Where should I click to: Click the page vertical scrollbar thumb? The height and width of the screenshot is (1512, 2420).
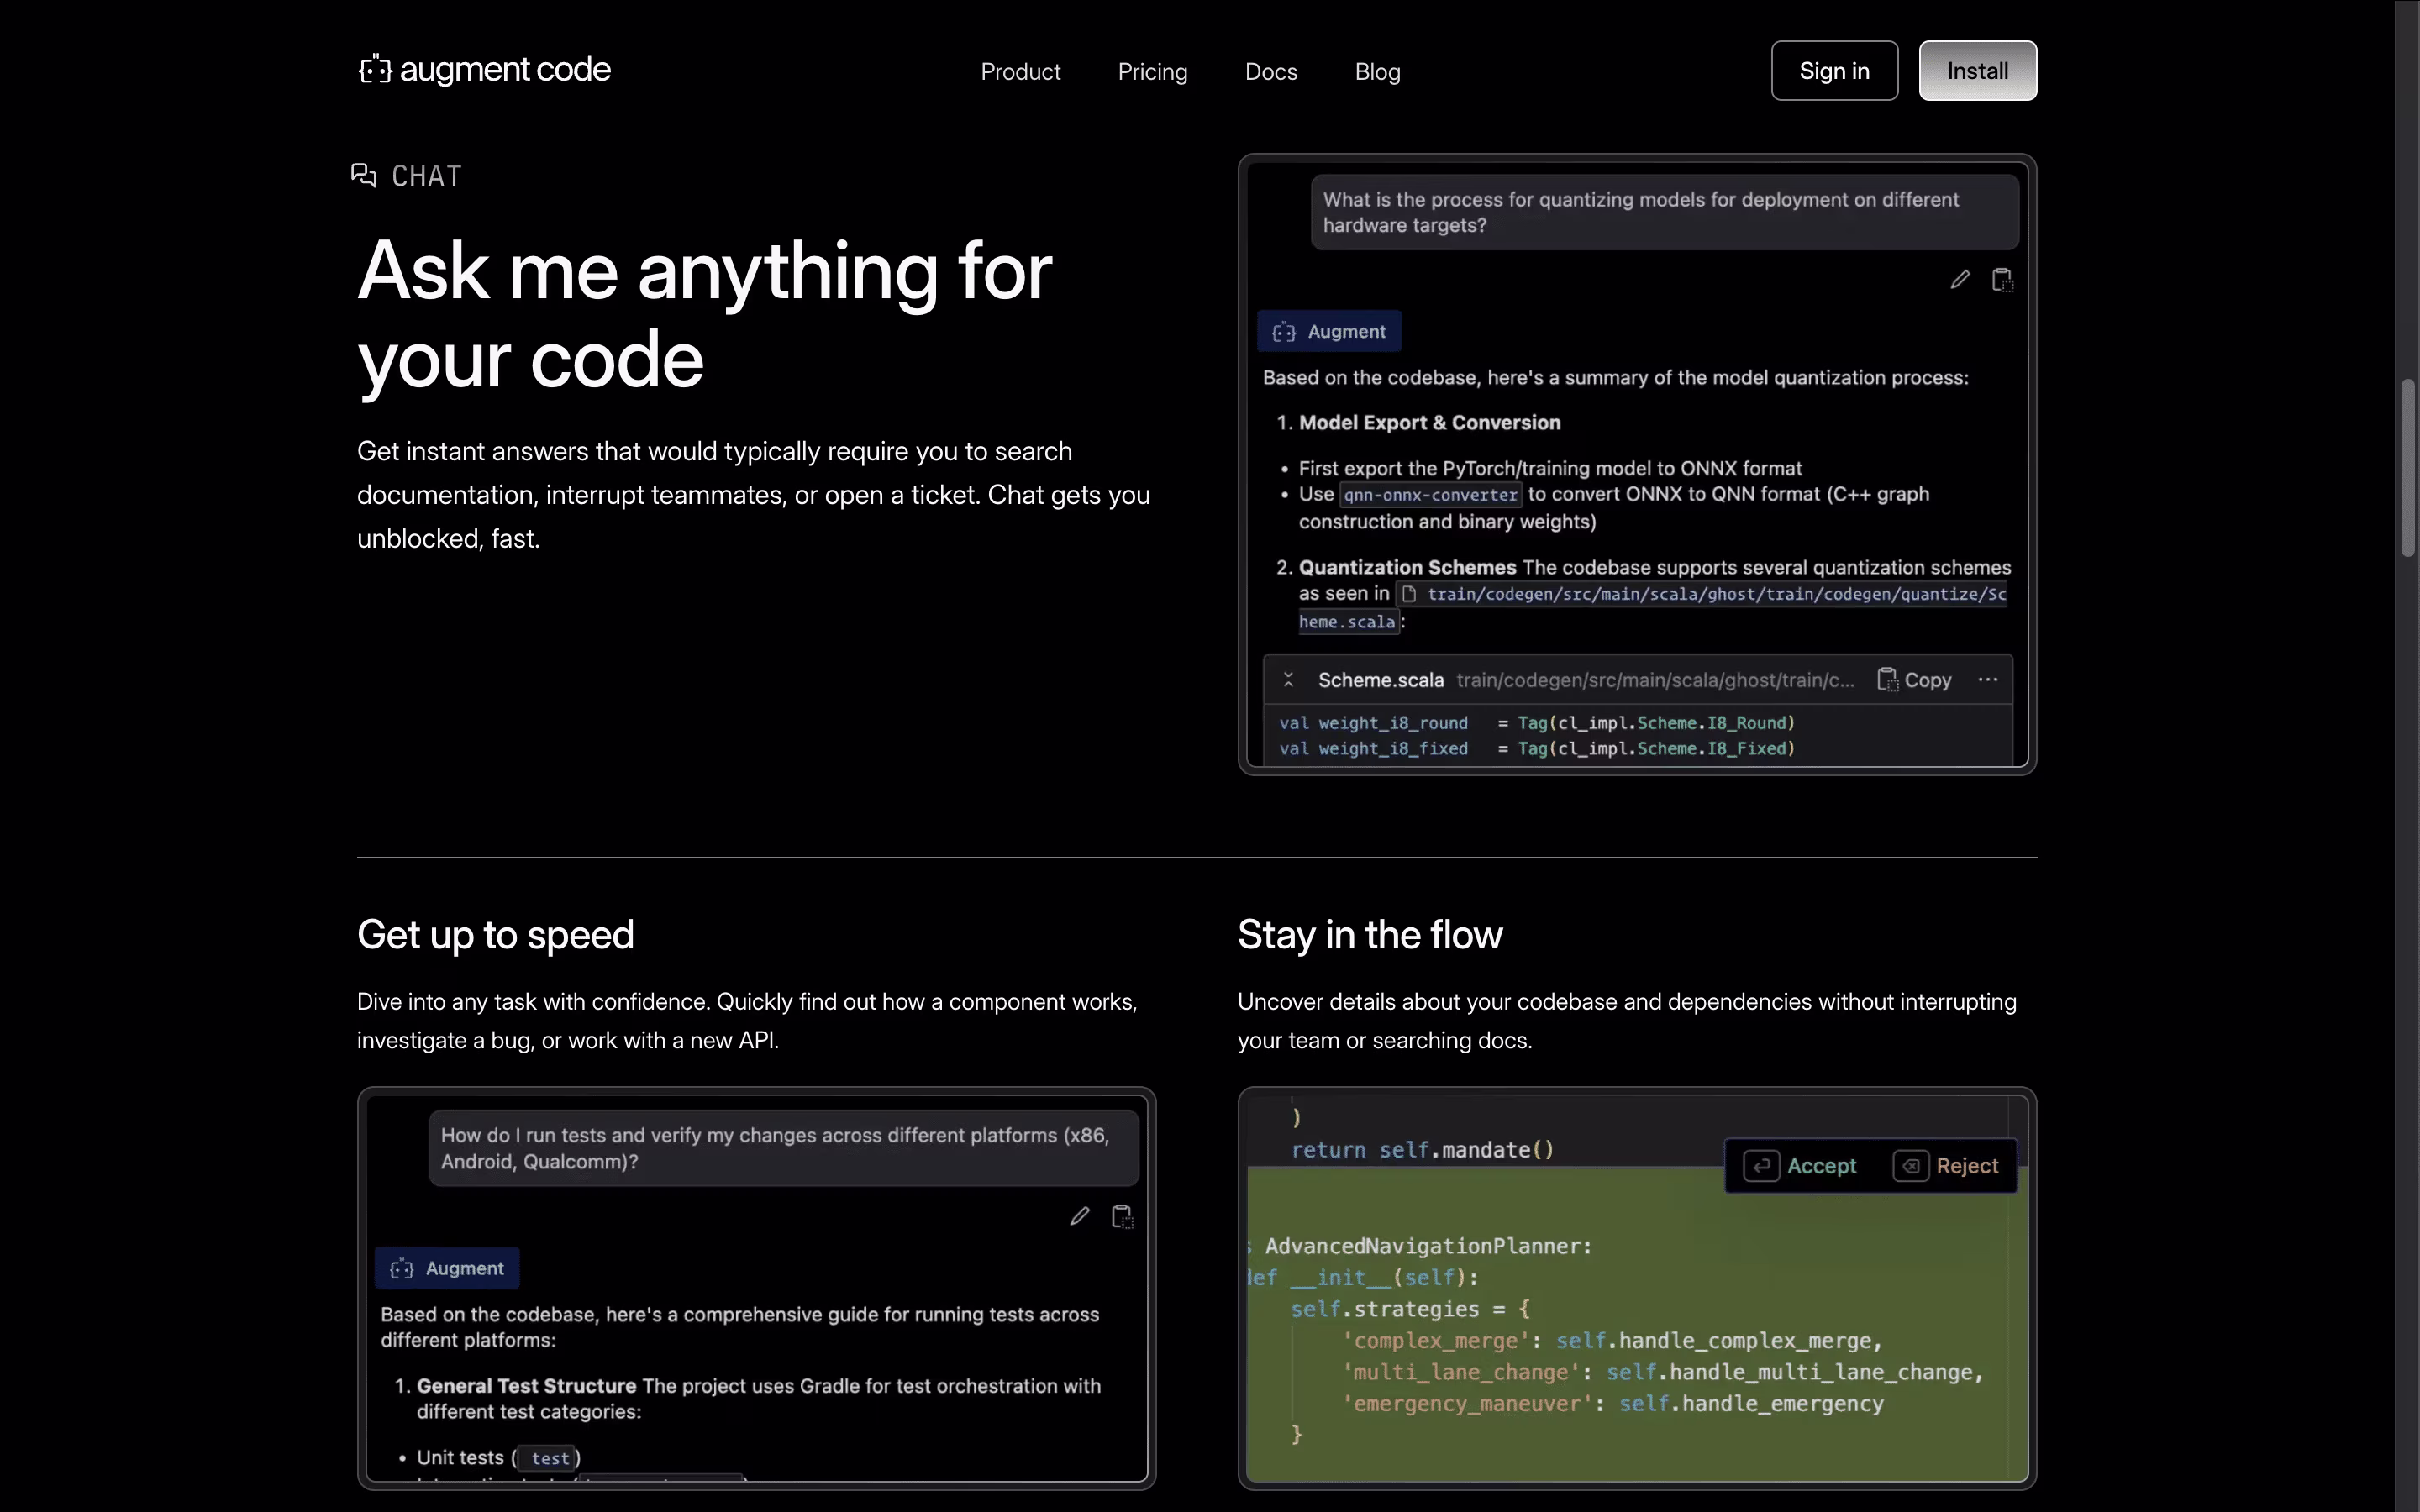2408,468
